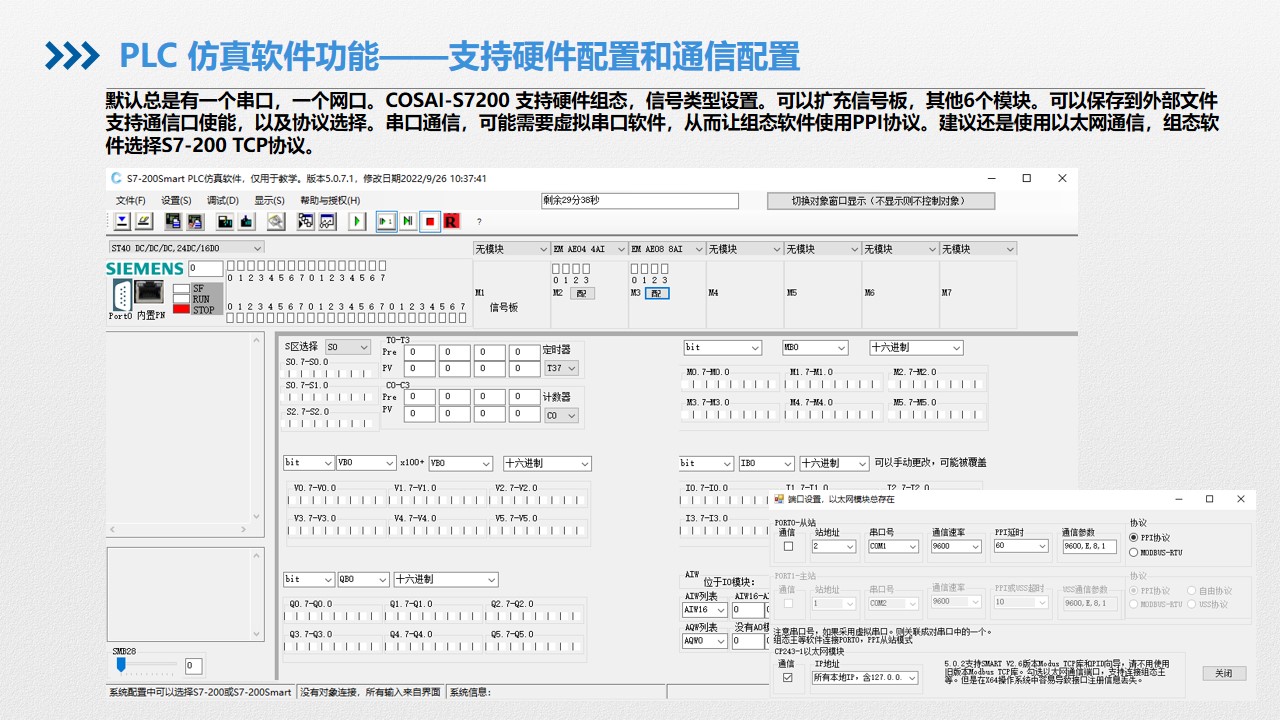Open the AIW16 analog input list dropdown
This screenshot has height=720, width=1280.
pyautogui.click(x=705, y=609)
